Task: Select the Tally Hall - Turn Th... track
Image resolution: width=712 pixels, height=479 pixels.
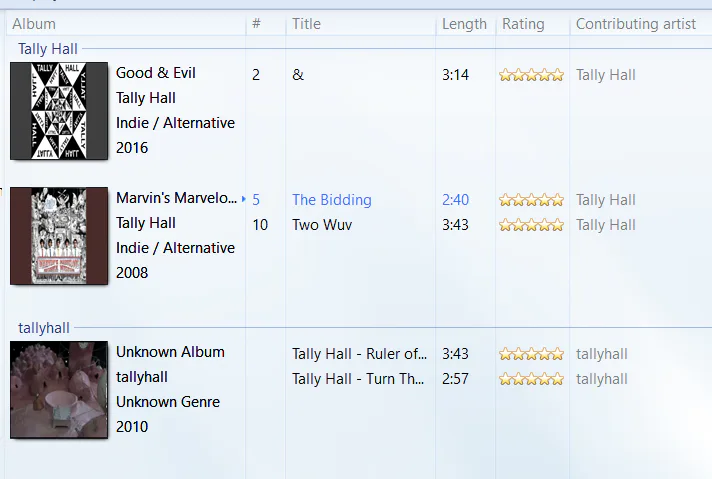Action: click(358, 379)
